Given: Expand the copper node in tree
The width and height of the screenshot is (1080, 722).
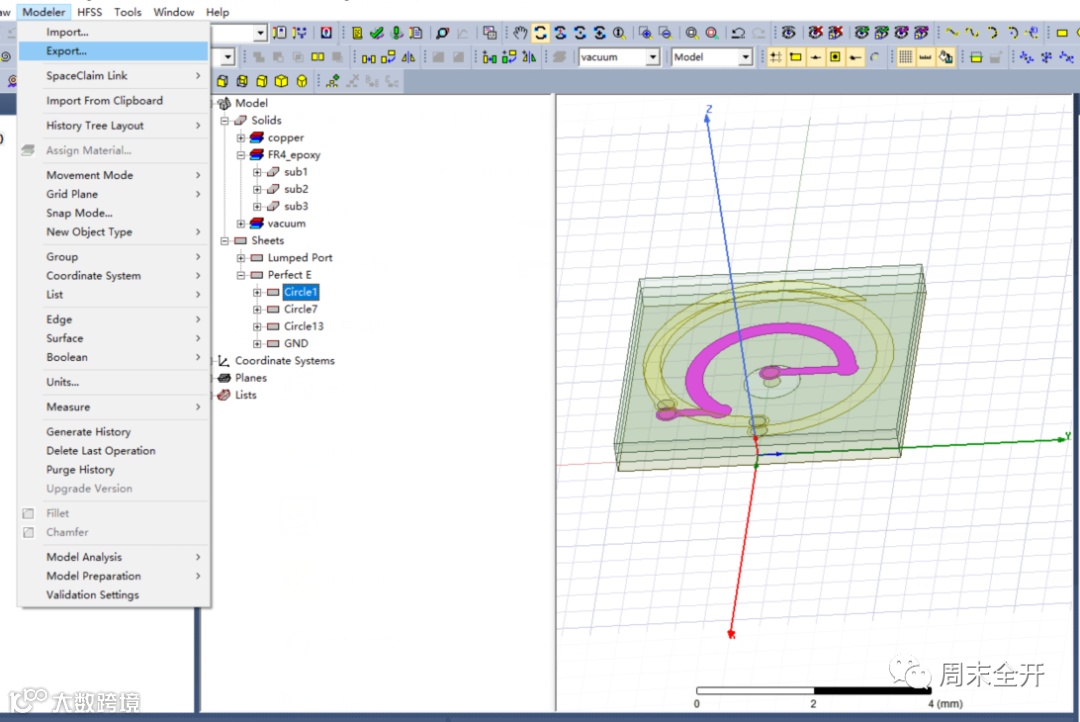Looking at the screenshot, I should coord(241,138).
